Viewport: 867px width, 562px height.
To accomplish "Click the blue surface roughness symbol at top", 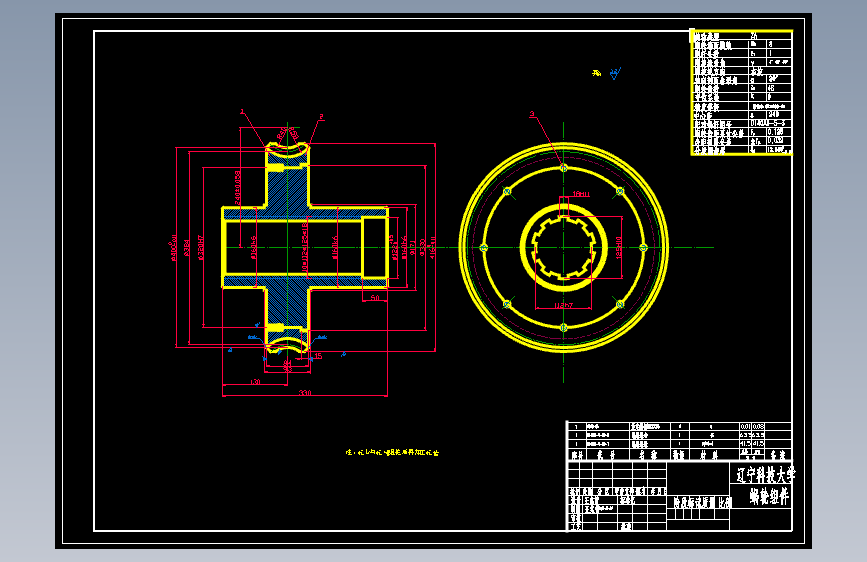I will tap(615, 74).
